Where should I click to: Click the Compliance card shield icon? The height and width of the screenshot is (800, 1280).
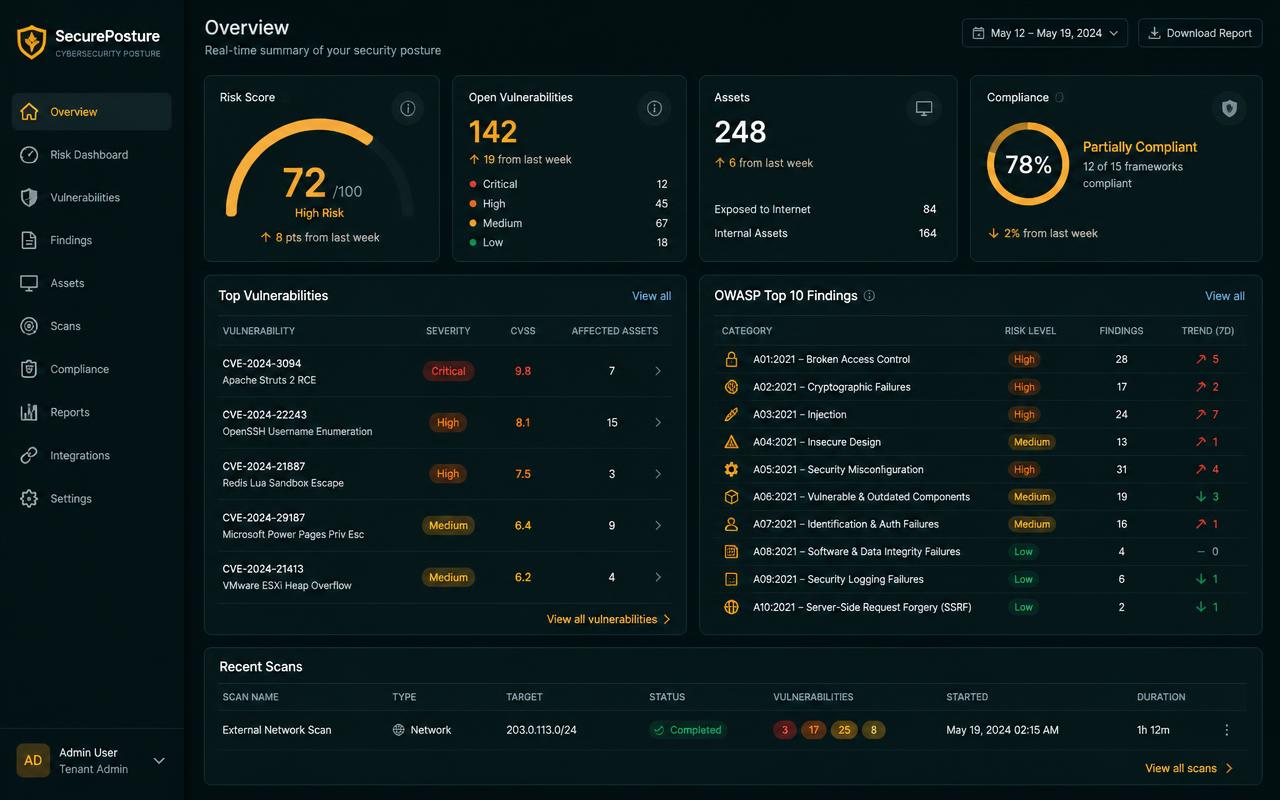1230,108
